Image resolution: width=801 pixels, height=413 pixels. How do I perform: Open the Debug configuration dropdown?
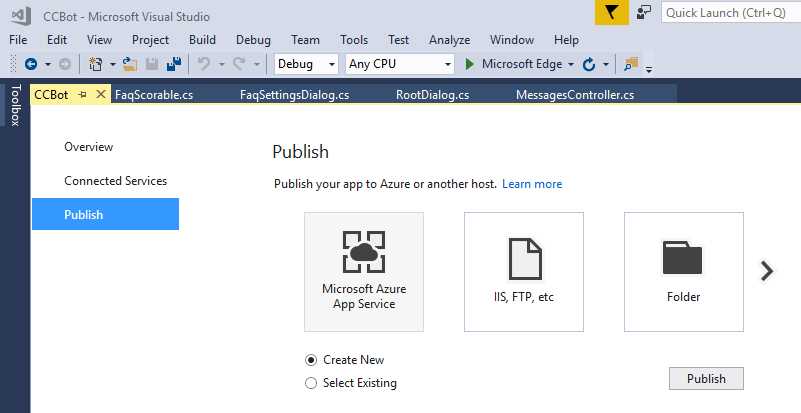[x=306, y=64]
